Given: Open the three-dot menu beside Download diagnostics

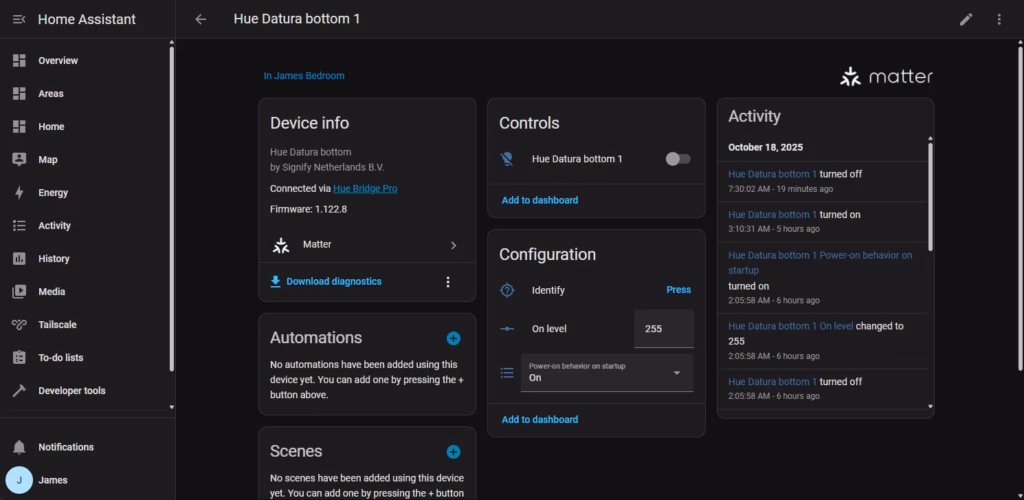Looking at the screenshot, I should [448, 282].
